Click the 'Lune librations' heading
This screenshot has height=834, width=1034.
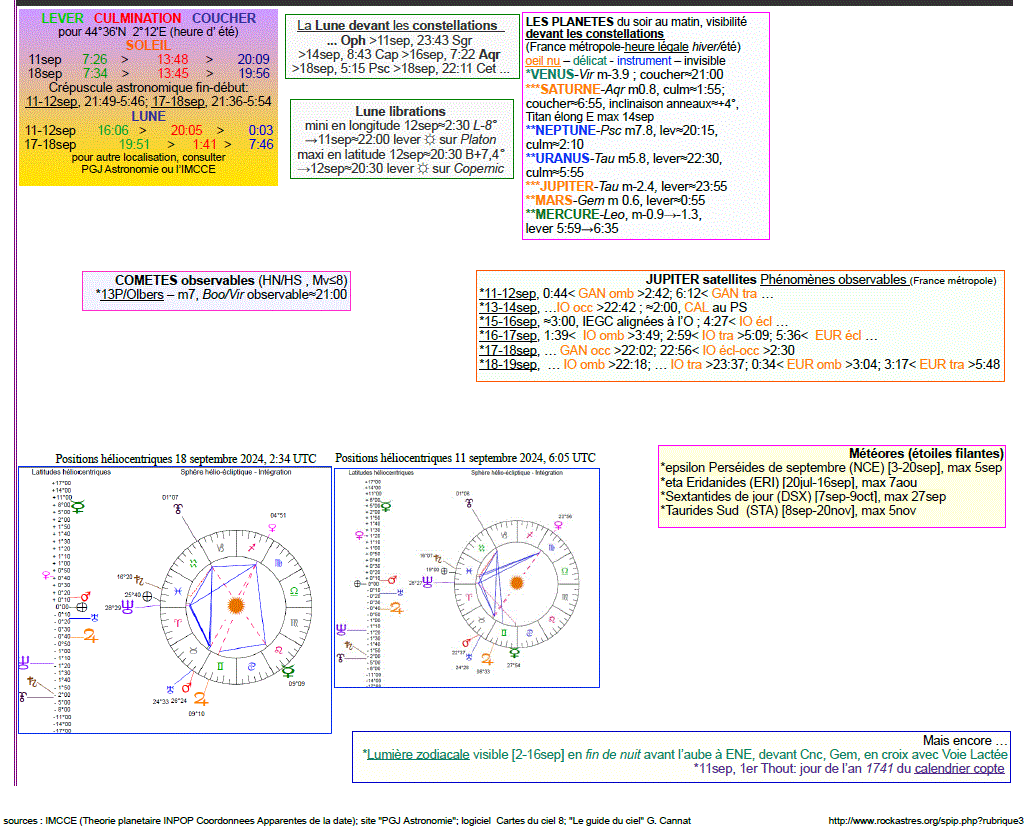[400, 111]
